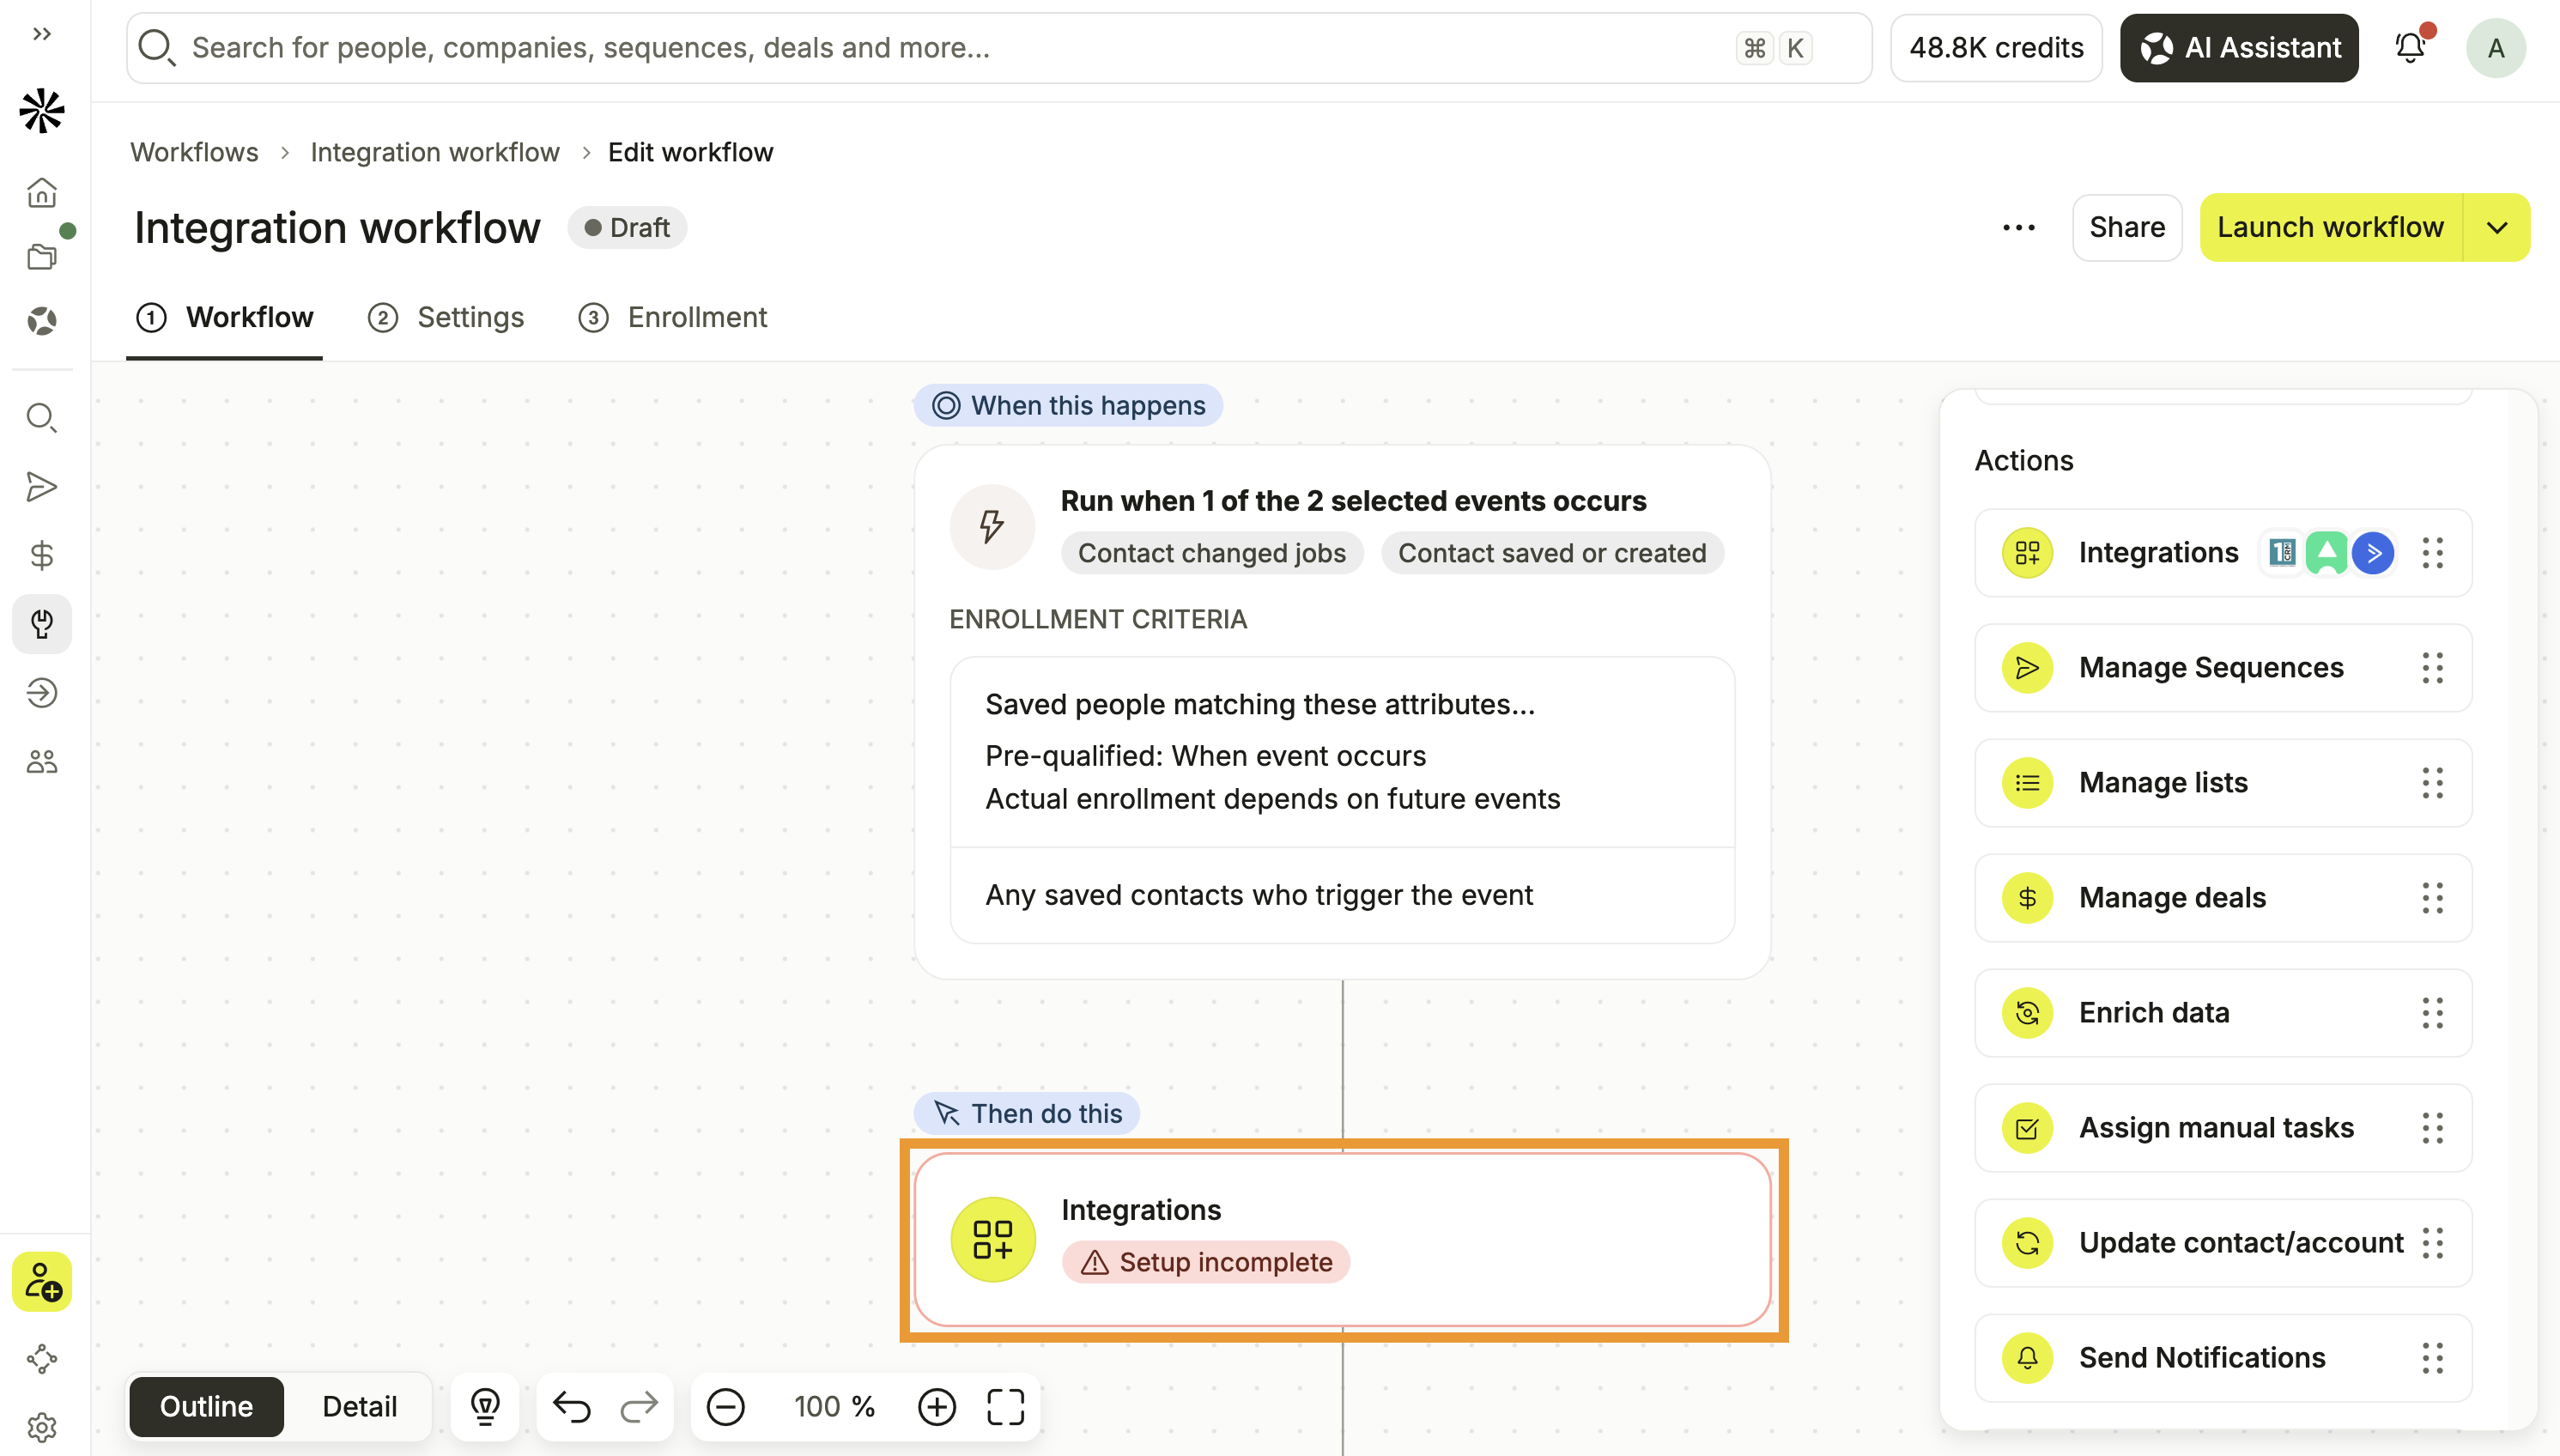Zoom out the canvas
This screenshot has width=2560, height=1456.
(x=726, y=1407)
